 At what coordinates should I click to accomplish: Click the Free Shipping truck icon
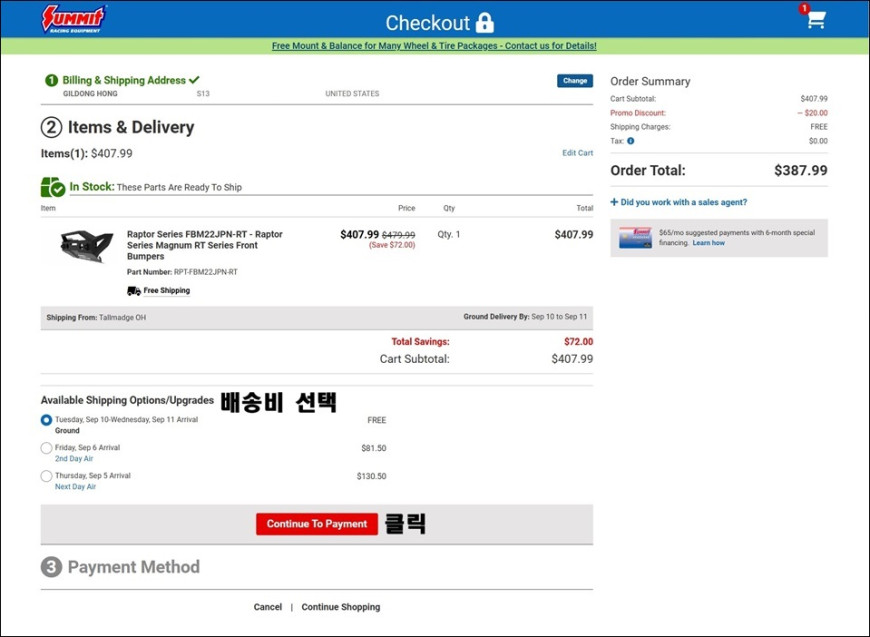coord(134,291)
